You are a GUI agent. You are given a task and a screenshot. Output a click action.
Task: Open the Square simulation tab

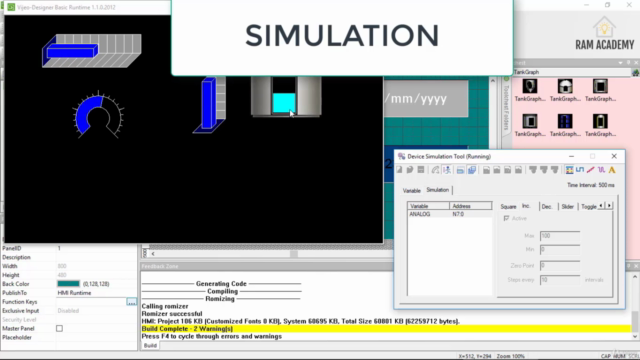[508, 207]
